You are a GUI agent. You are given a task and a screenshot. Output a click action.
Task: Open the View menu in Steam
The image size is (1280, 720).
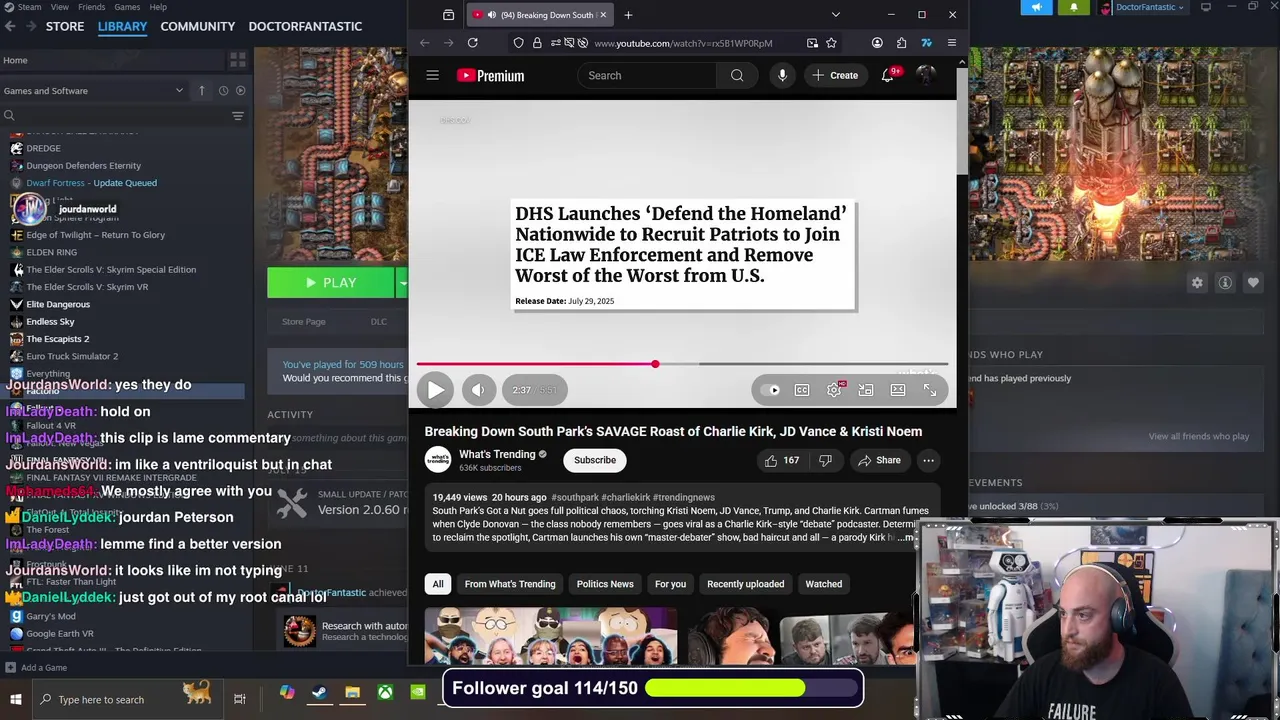61,7
